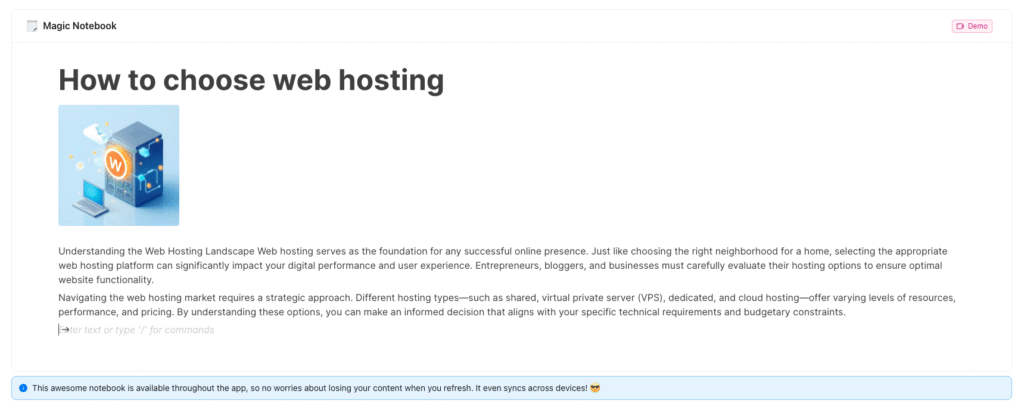Image resolution: width=1024 pixels, height=419 pixels.
Task: Place cursor in 'How to choose web hosting' heading
Action: [x=251, y=79]
